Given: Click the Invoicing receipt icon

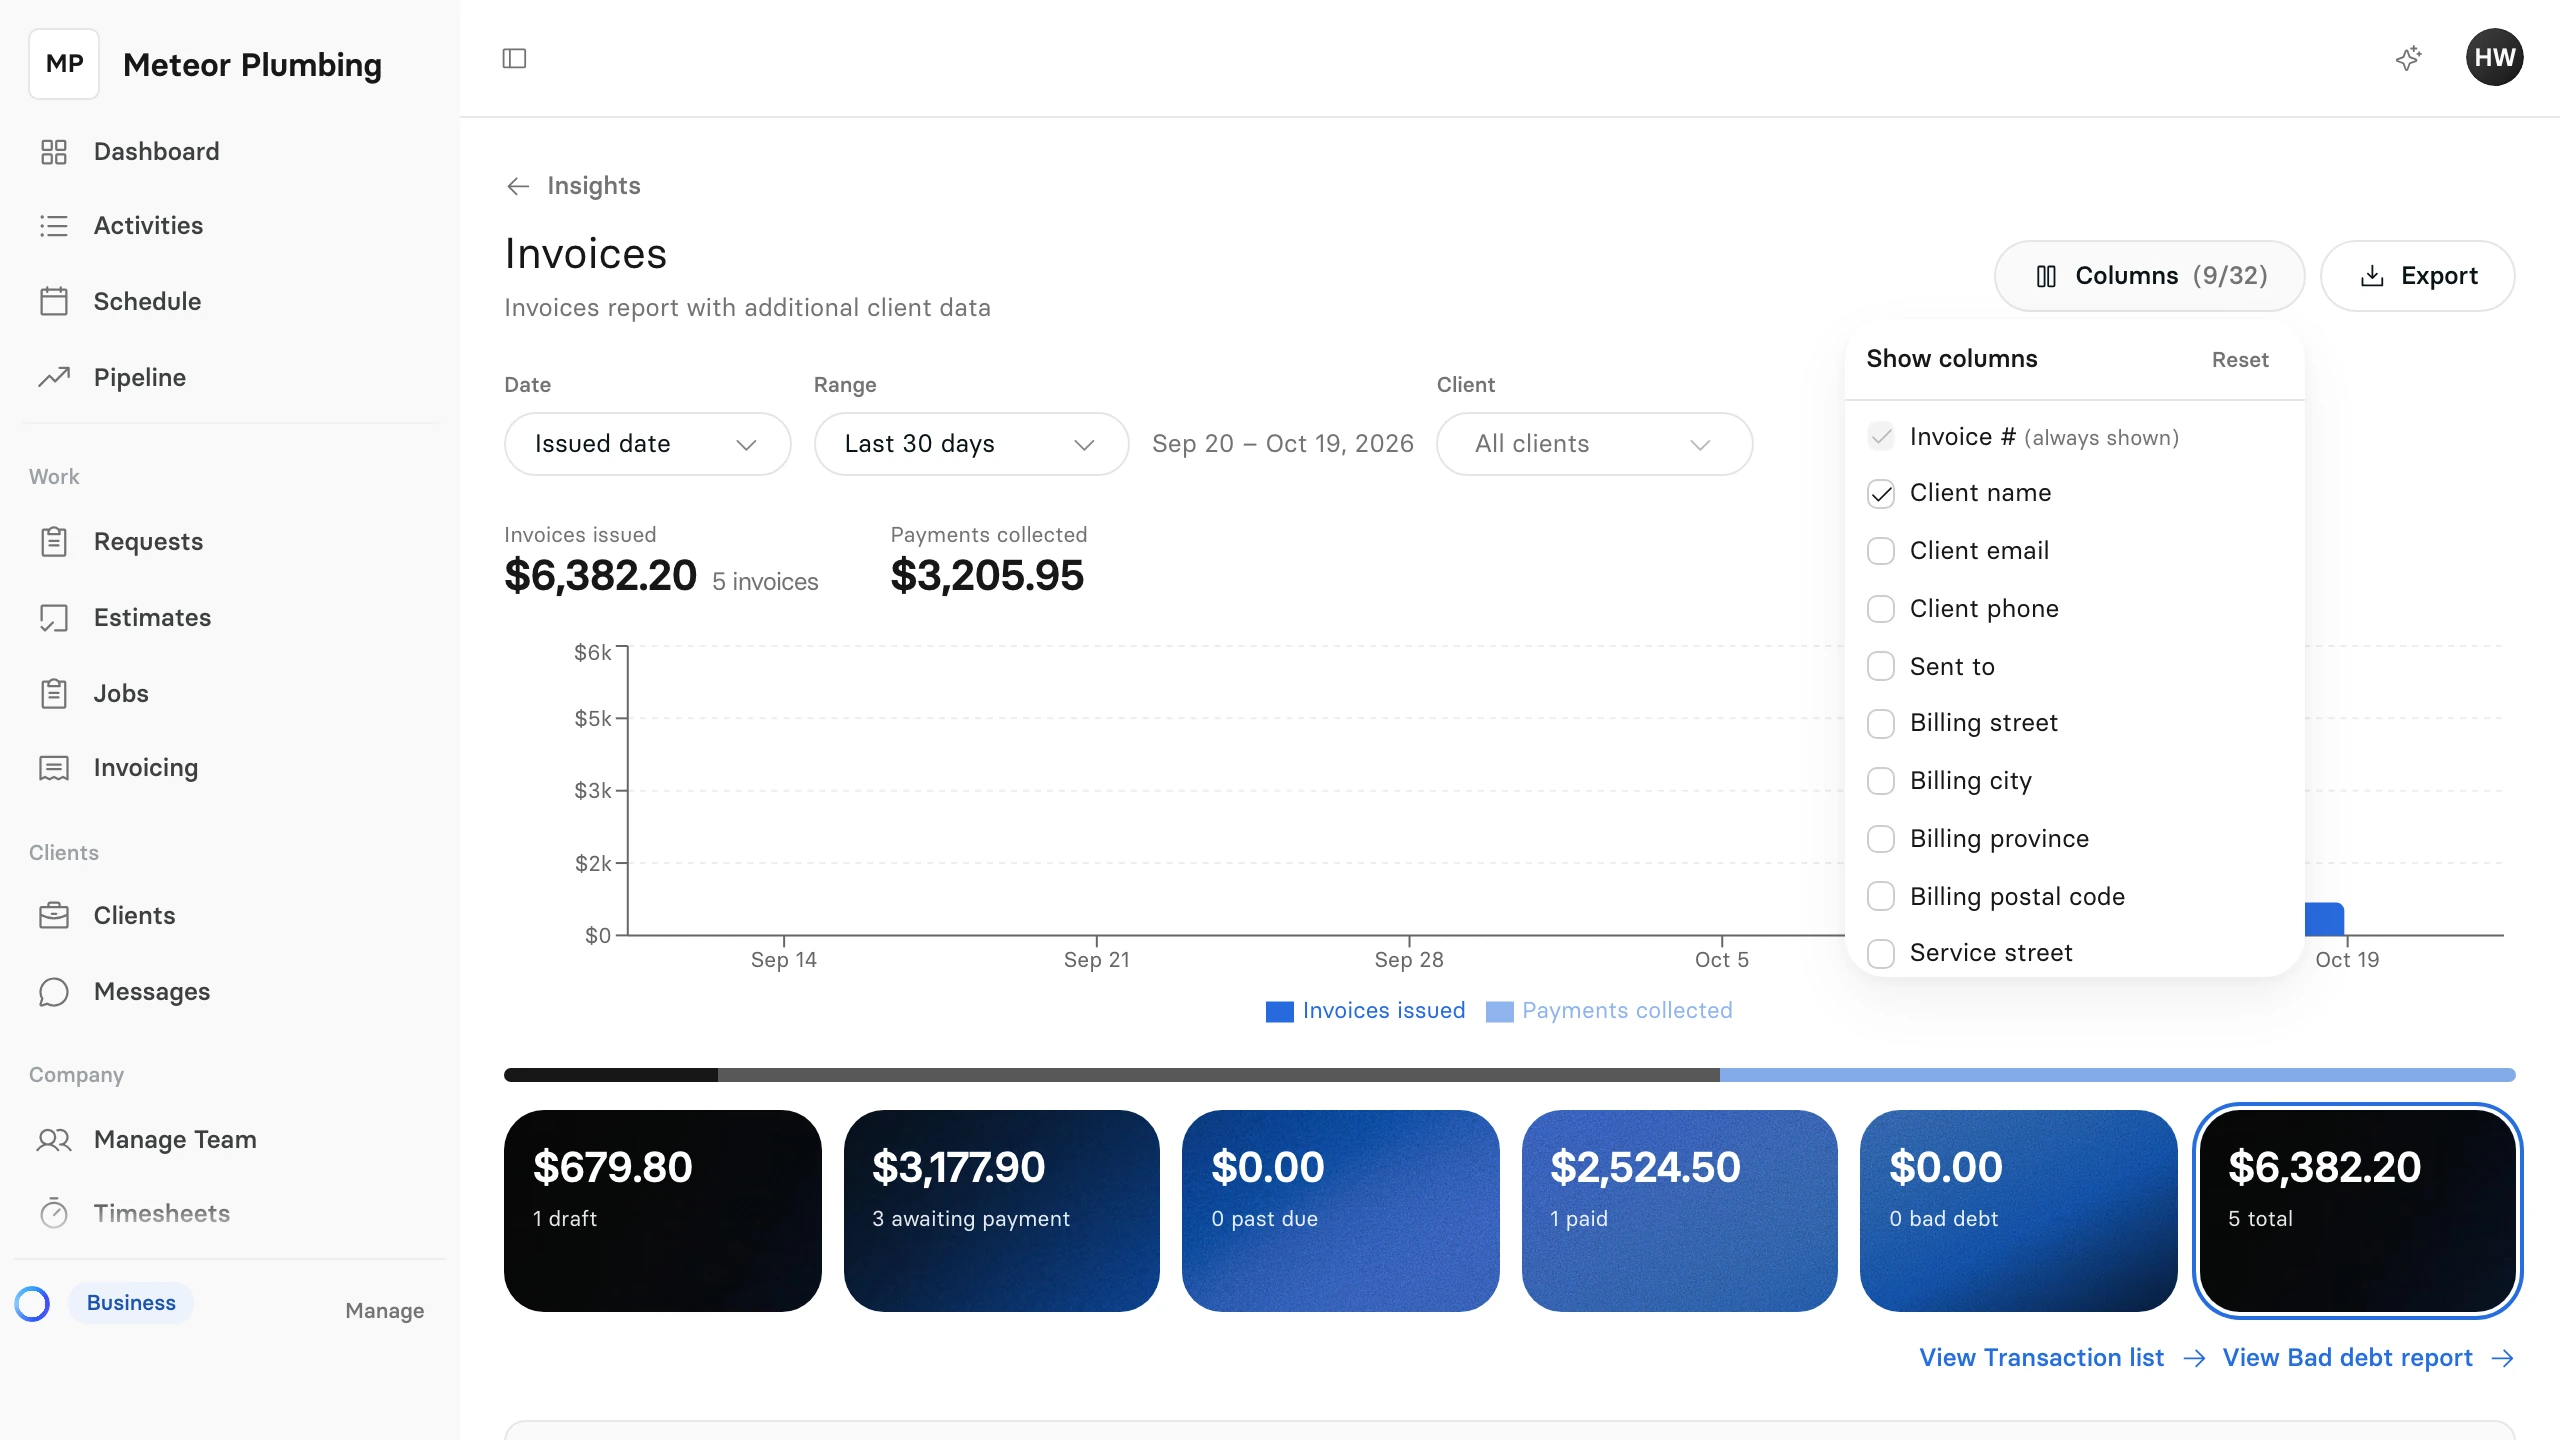Looking at the screenshot, I should click(x=54, y=768).
